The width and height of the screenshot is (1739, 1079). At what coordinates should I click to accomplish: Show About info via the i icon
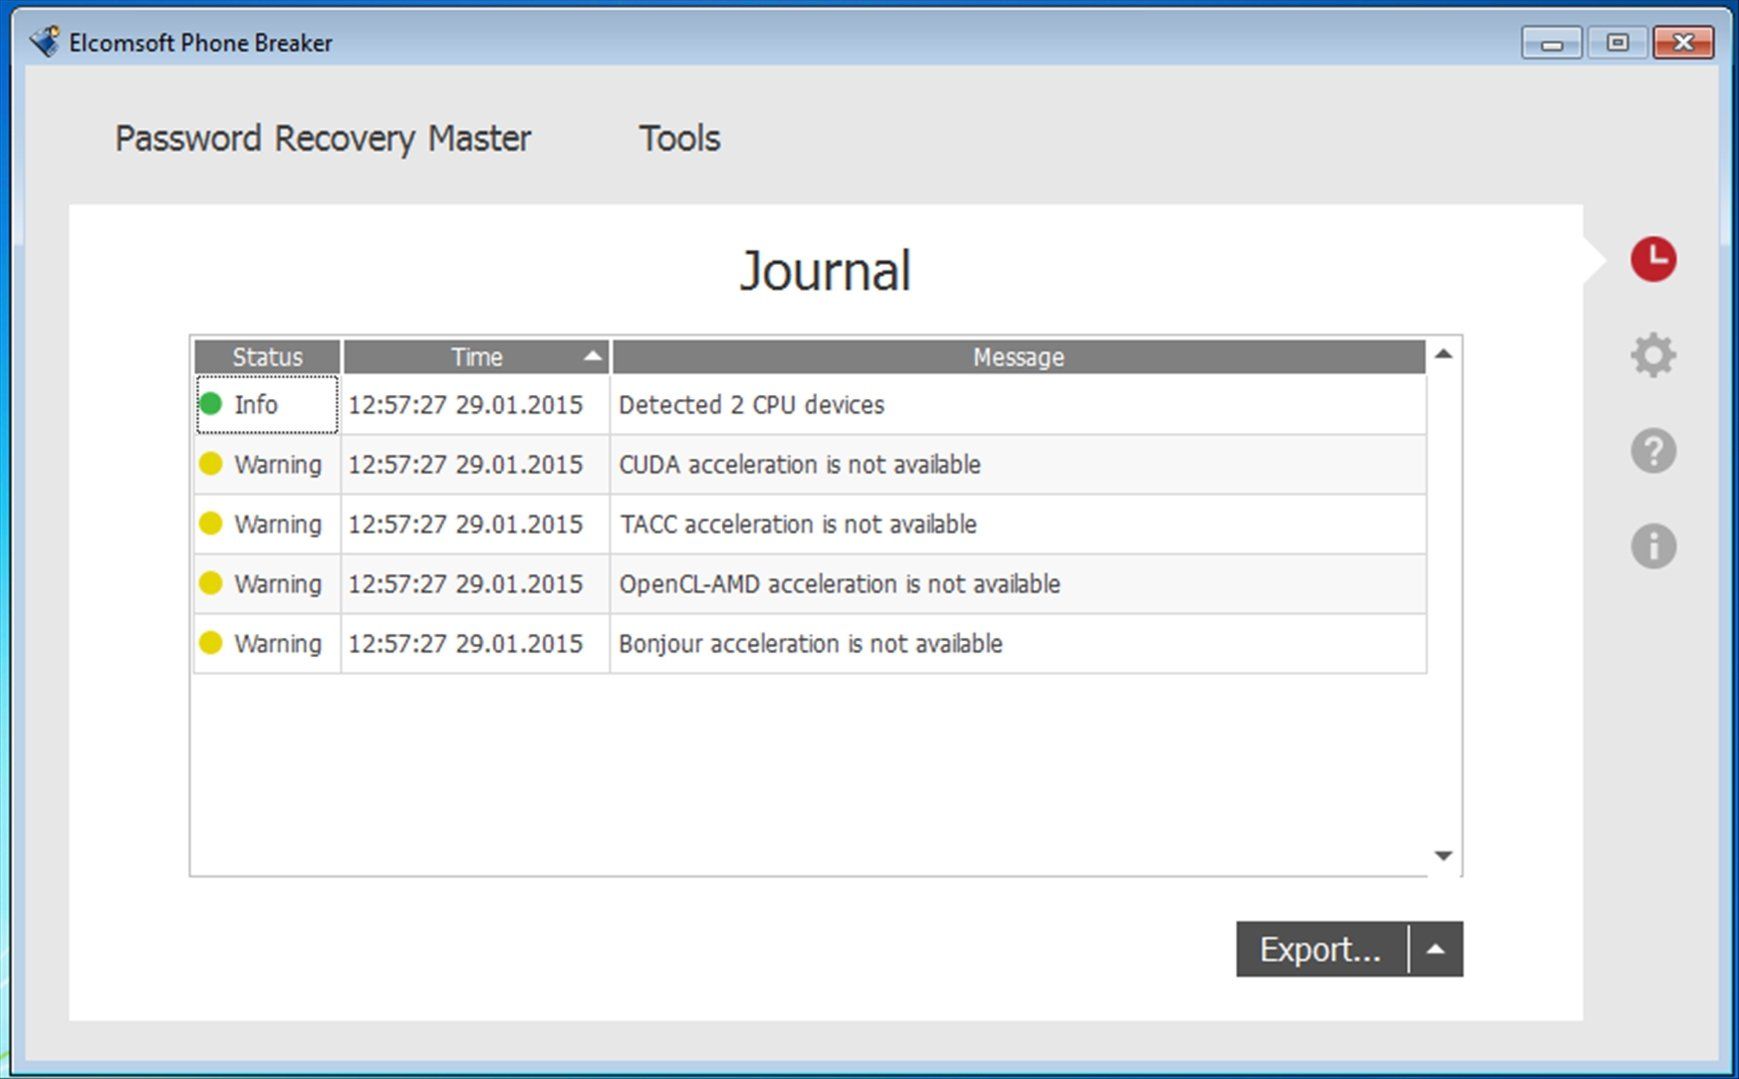[1653, 546]
